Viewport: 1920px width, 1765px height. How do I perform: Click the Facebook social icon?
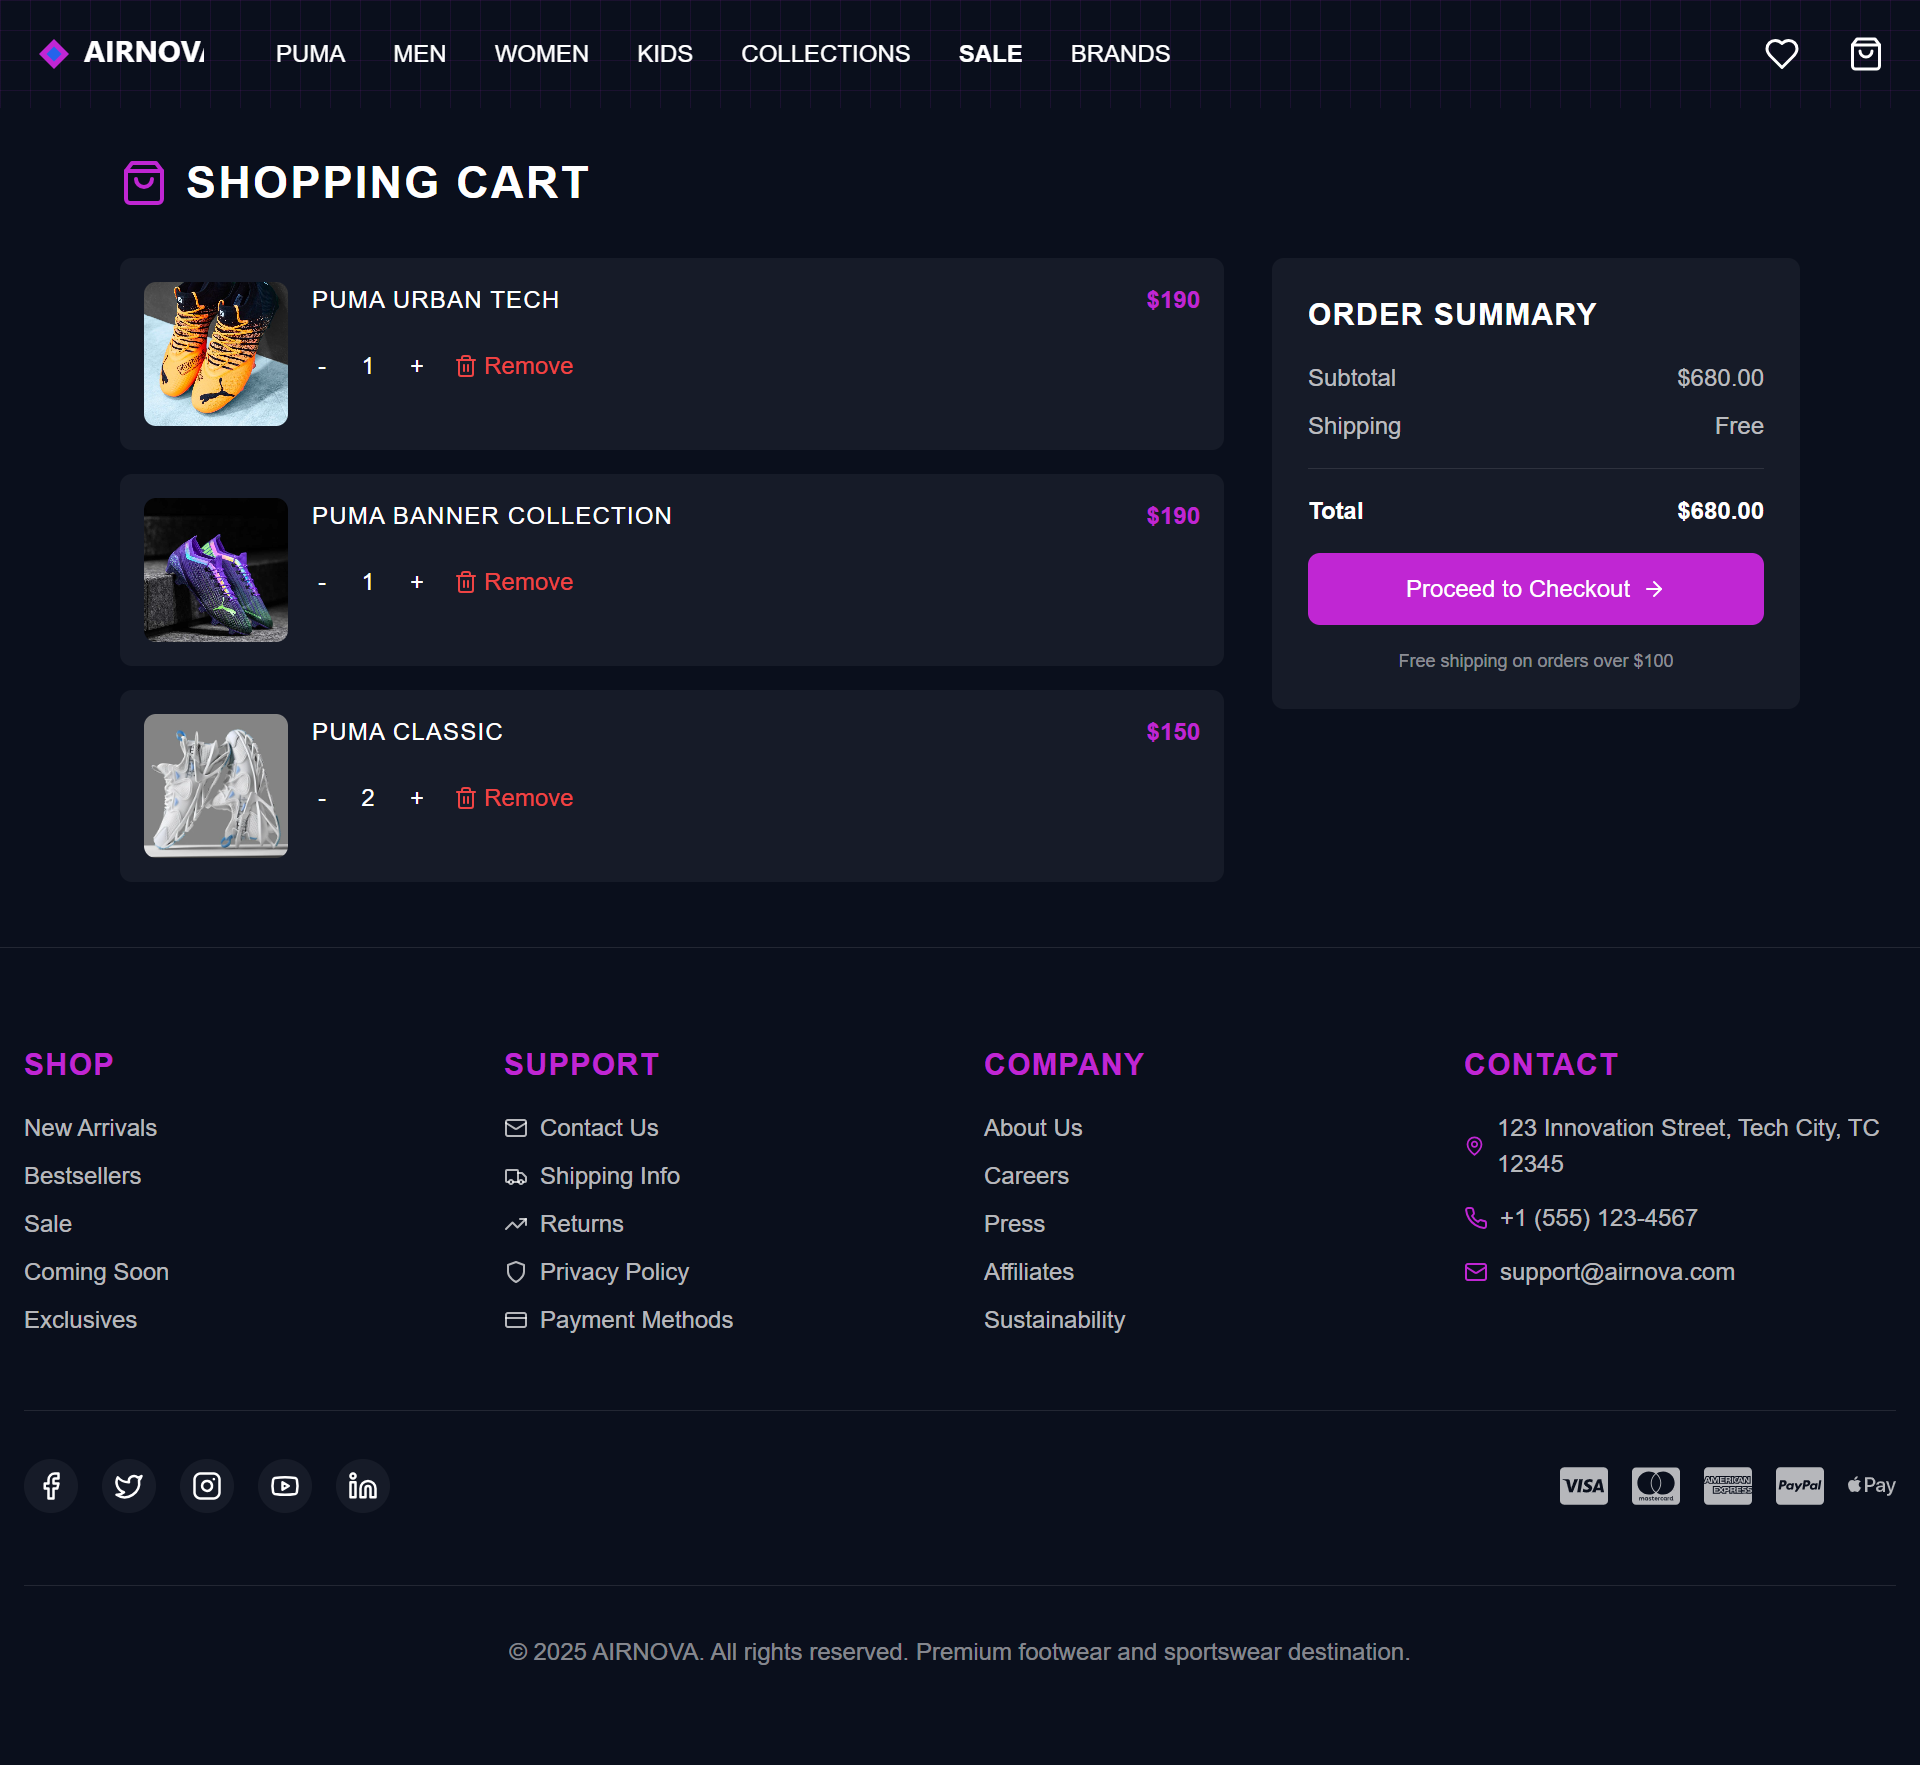click(51, 1486)
